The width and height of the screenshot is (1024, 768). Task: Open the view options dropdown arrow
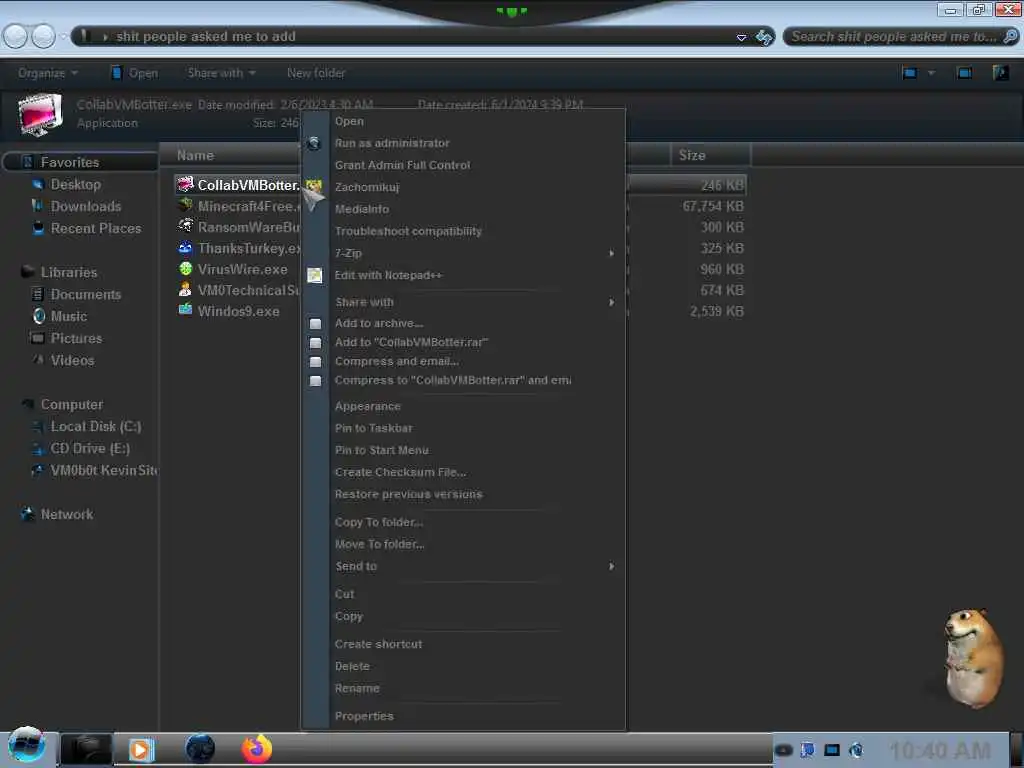pos(931,73)
